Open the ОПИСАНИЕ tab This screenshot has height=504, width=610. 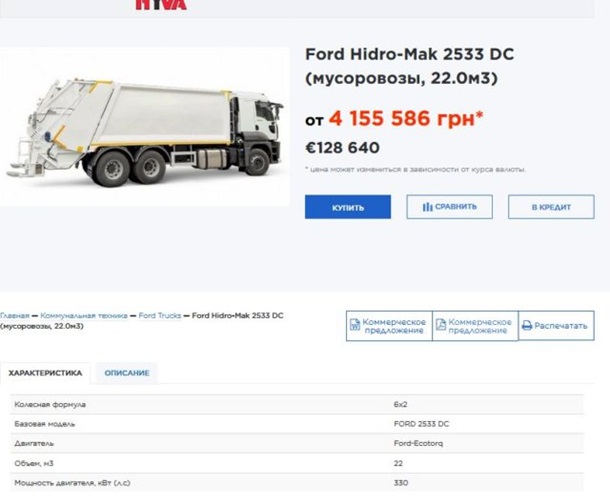pyautogui.click(x=126, y=373)
